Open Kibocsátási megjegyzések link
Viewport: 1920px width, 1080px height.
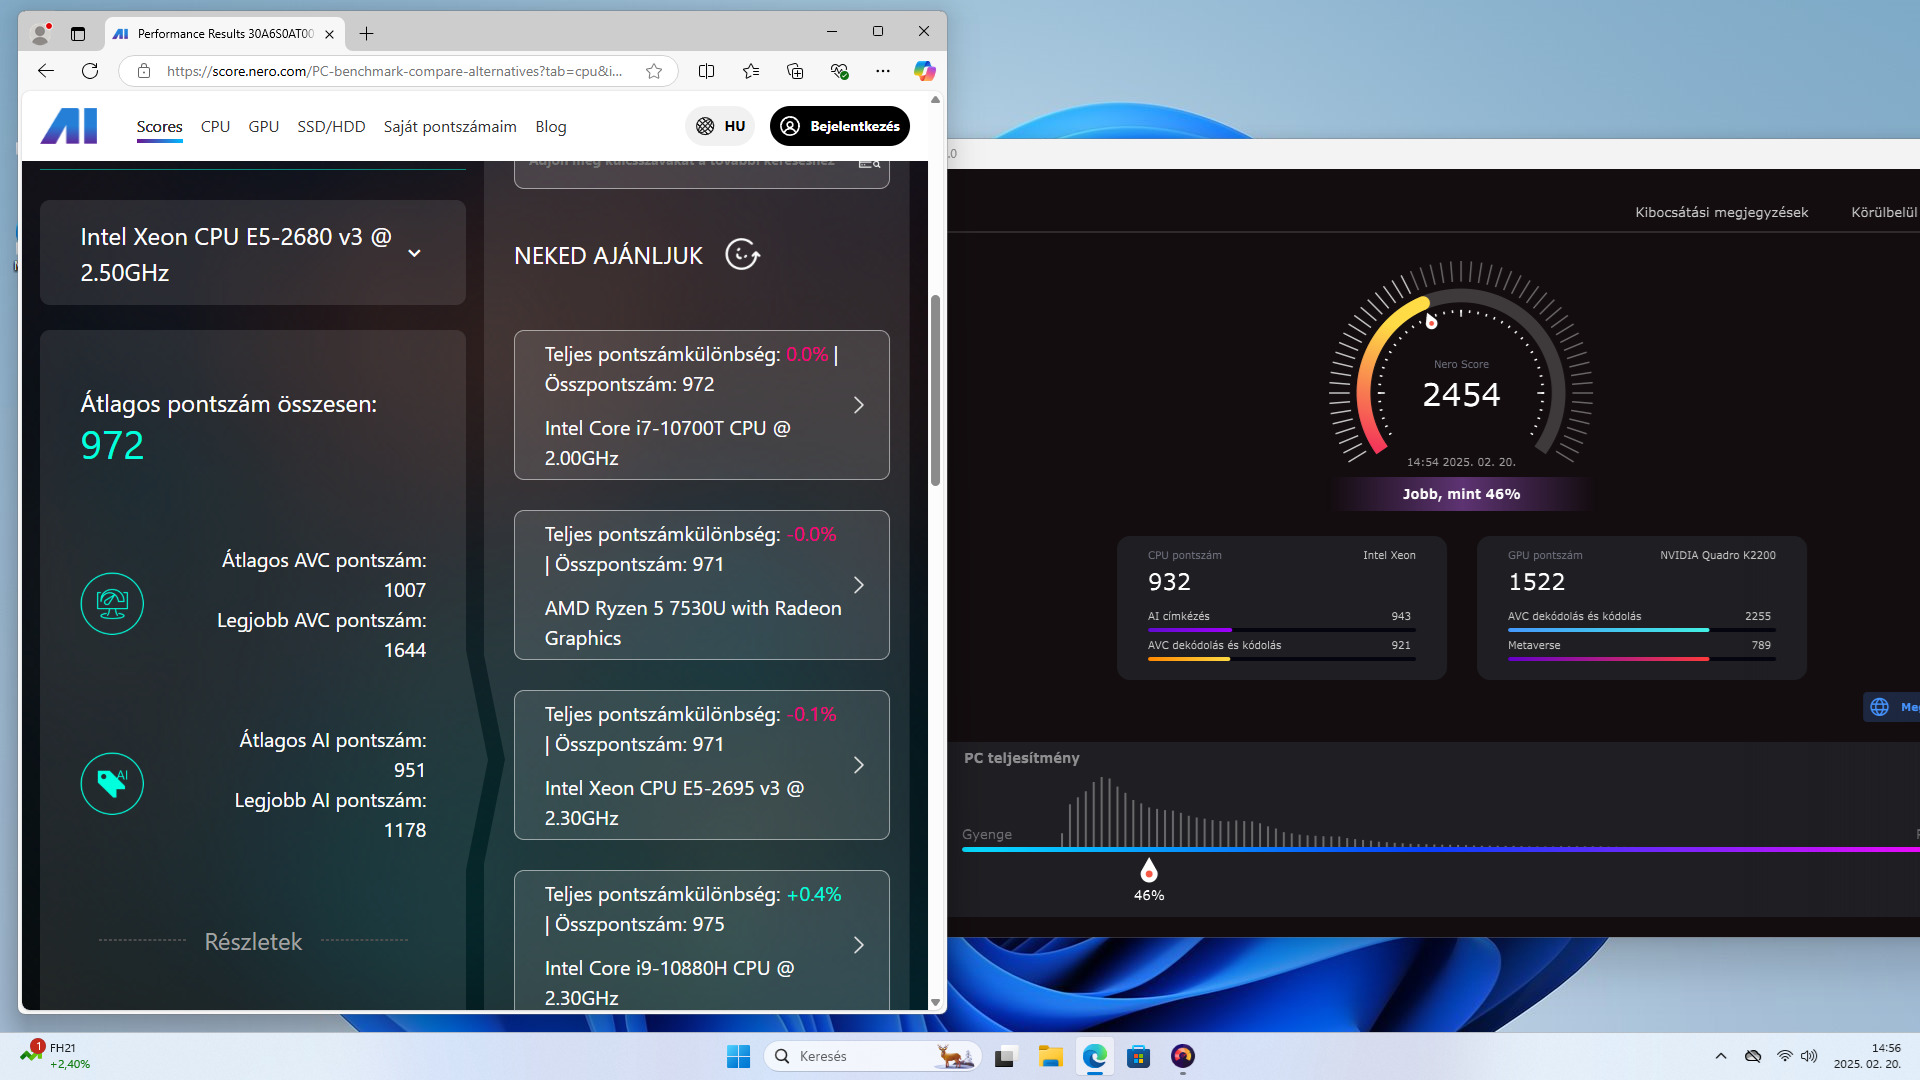point(1721,212)
